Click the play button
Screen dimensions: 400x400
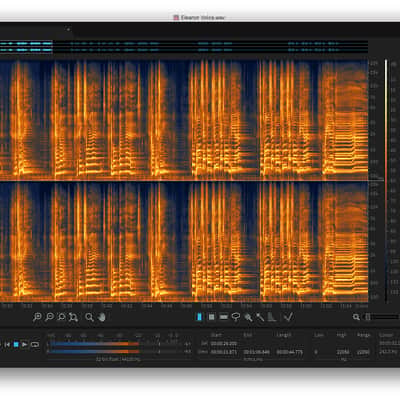pyautogui.click(x=24, y=344)
